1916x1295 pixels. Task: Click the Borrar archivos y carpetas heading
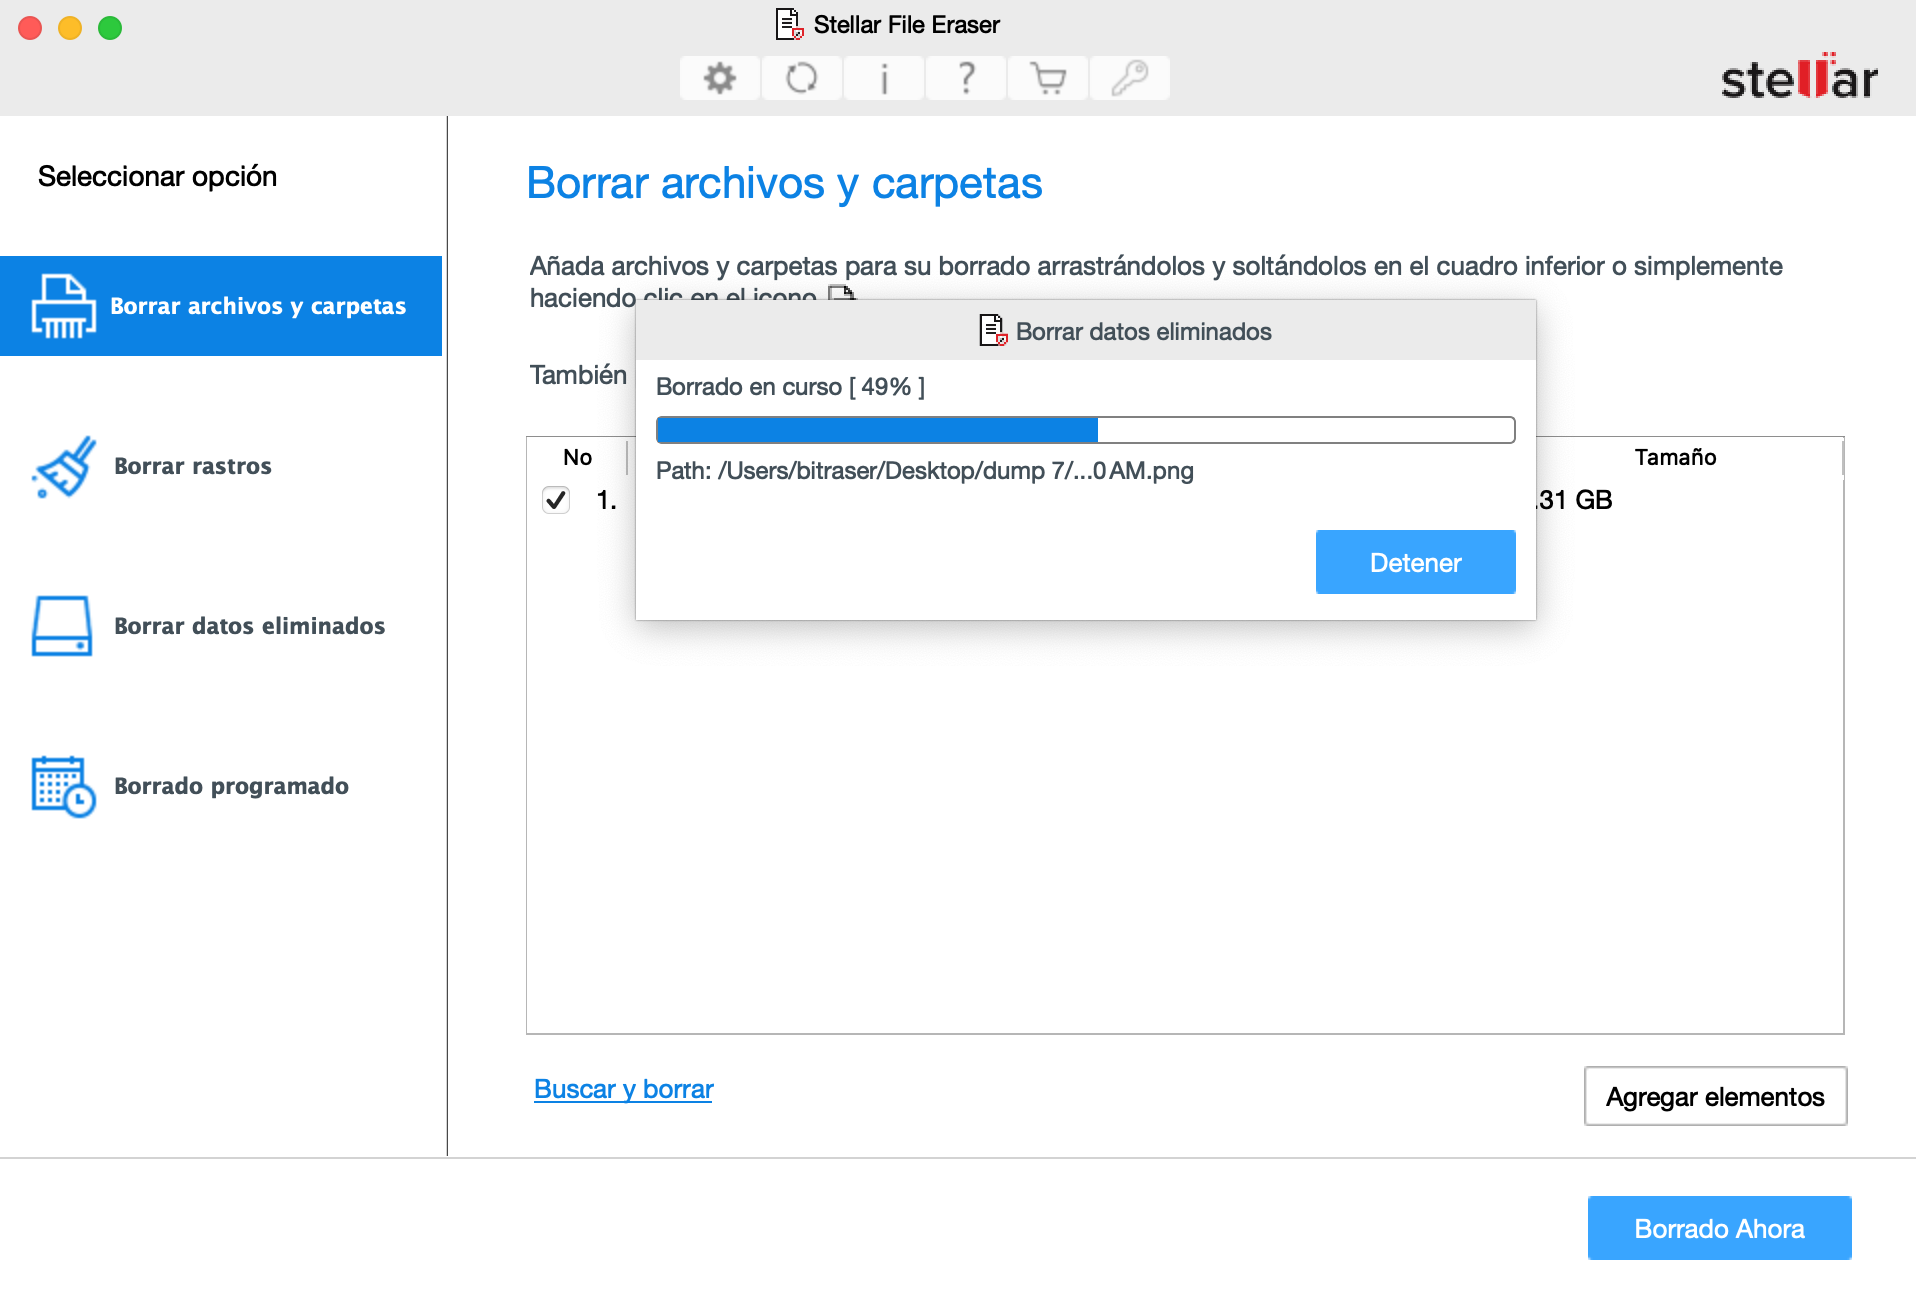[x=784, y=184]
